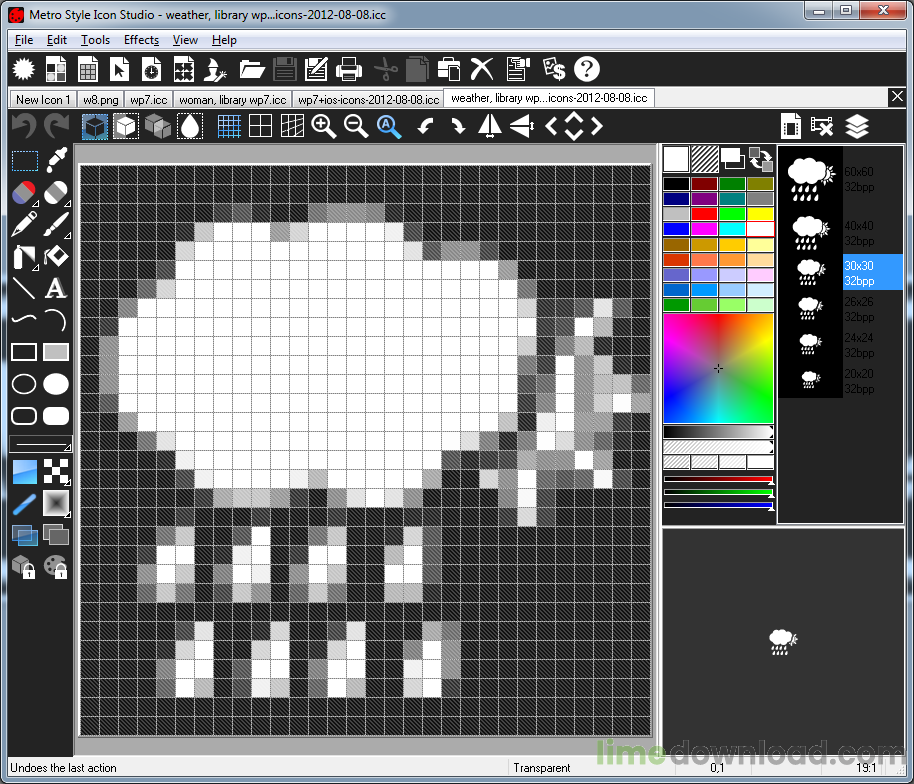Open the Effects menu
Screen dimensions: 914x784
(141, 40)
